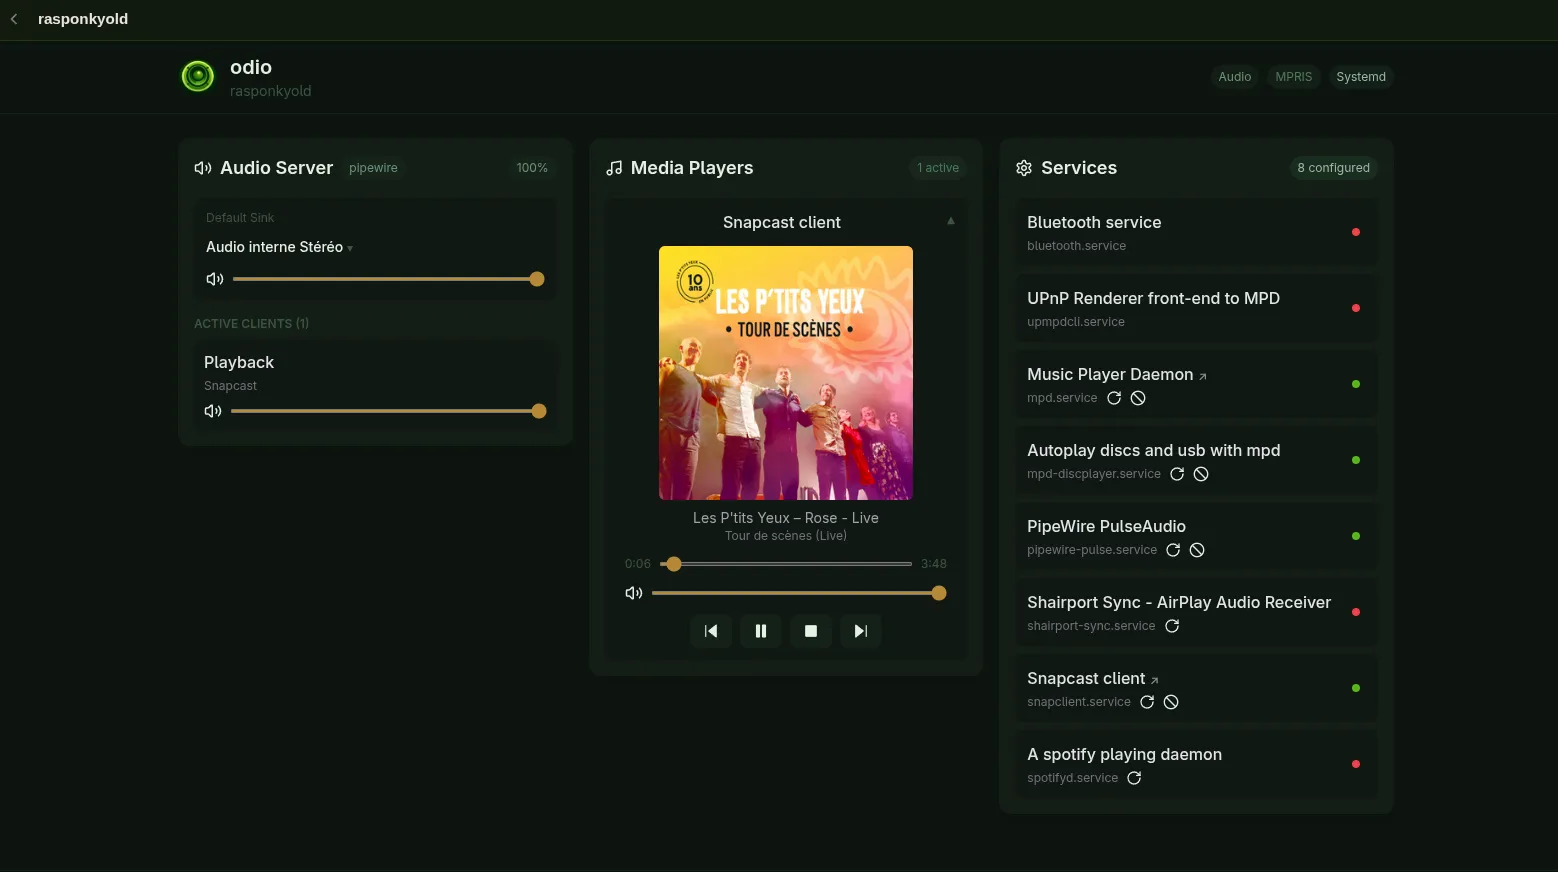Viewport: 1558px width, 872px height.
Task: Click the Bluetooth service row
Action: click(1197, 233)
